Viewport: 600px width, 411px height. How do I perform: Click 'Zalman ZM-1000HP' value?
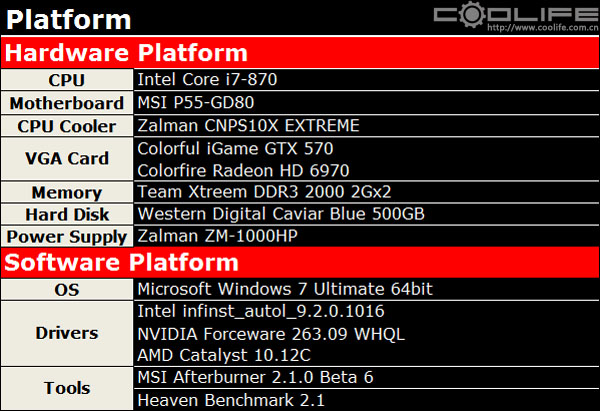tap(217, 235)
